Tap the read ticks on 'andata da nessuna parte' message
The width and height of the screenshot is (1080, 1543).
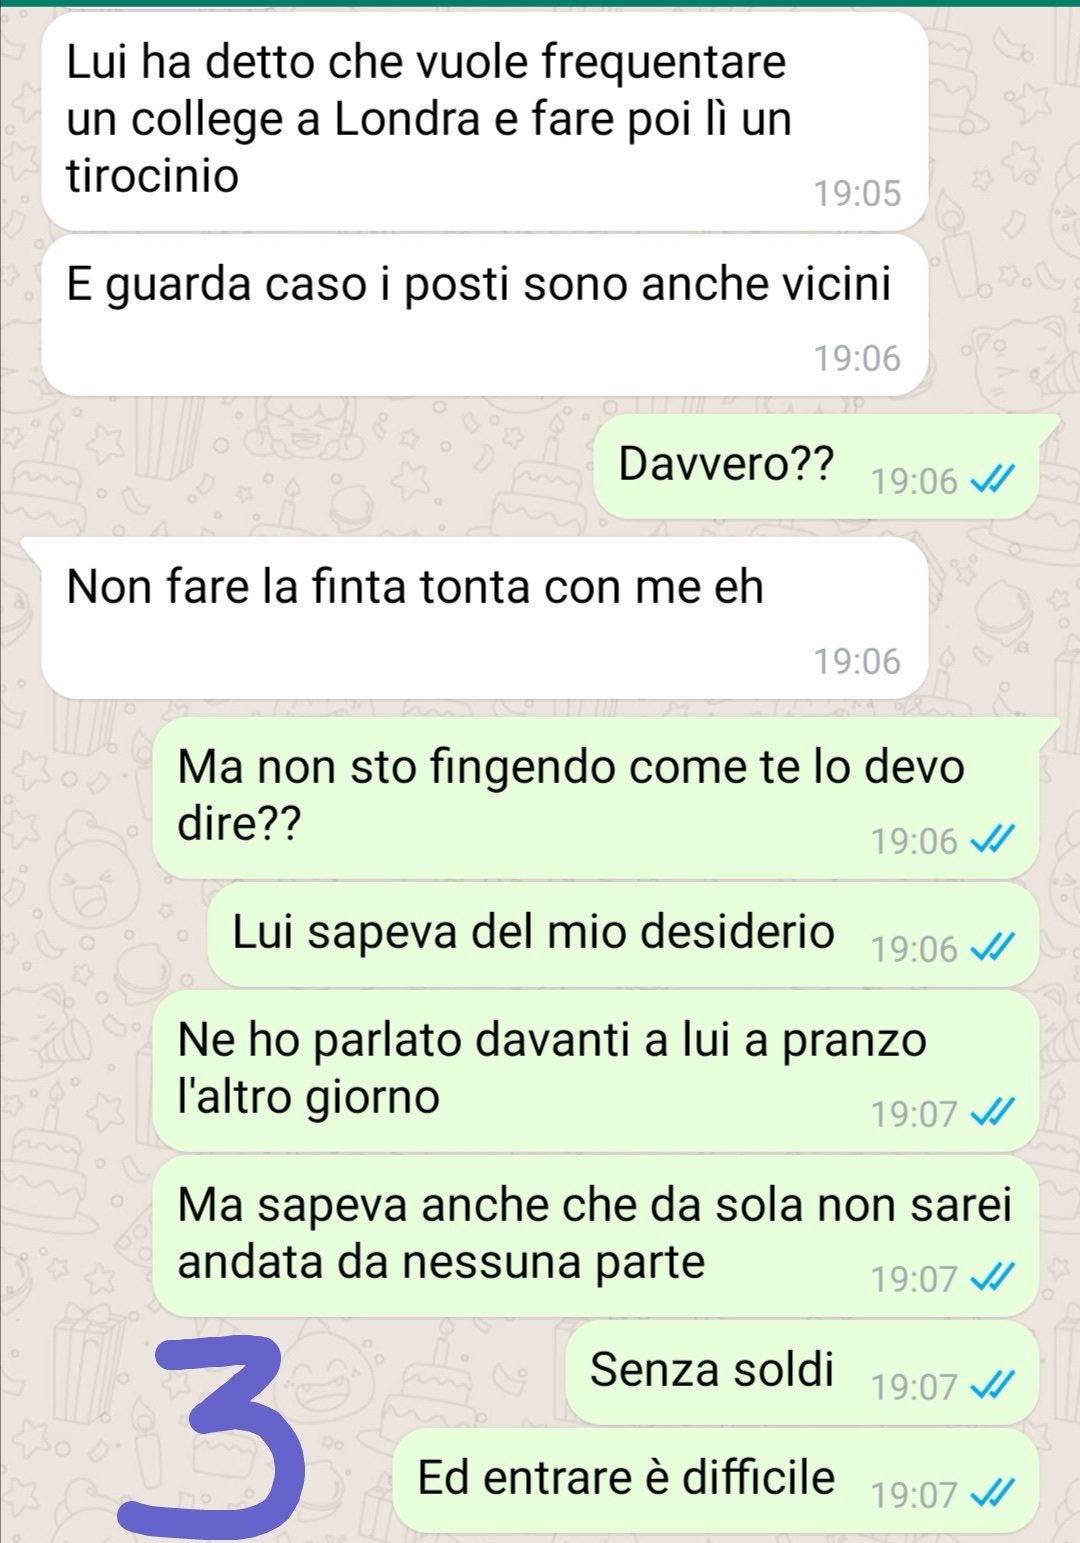pos(995,1277)
